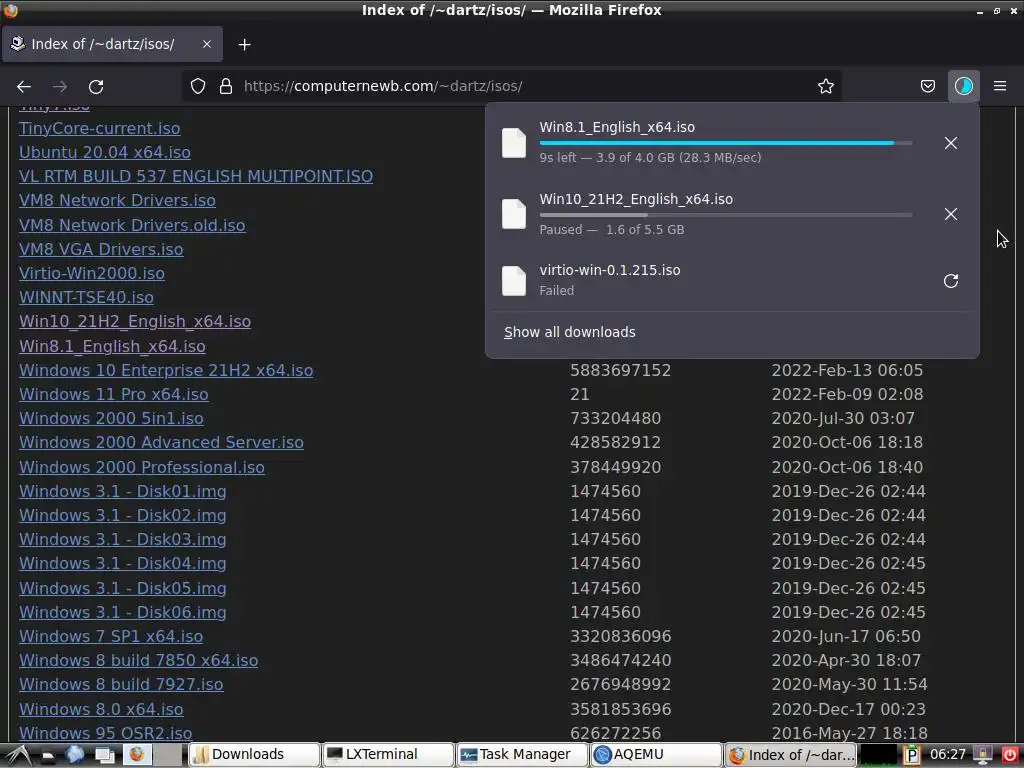The width and height of the screenshot is (1024, 768).
Task: Open VM8 Network Drivers.old.iso link
Action: click(132, 225)
